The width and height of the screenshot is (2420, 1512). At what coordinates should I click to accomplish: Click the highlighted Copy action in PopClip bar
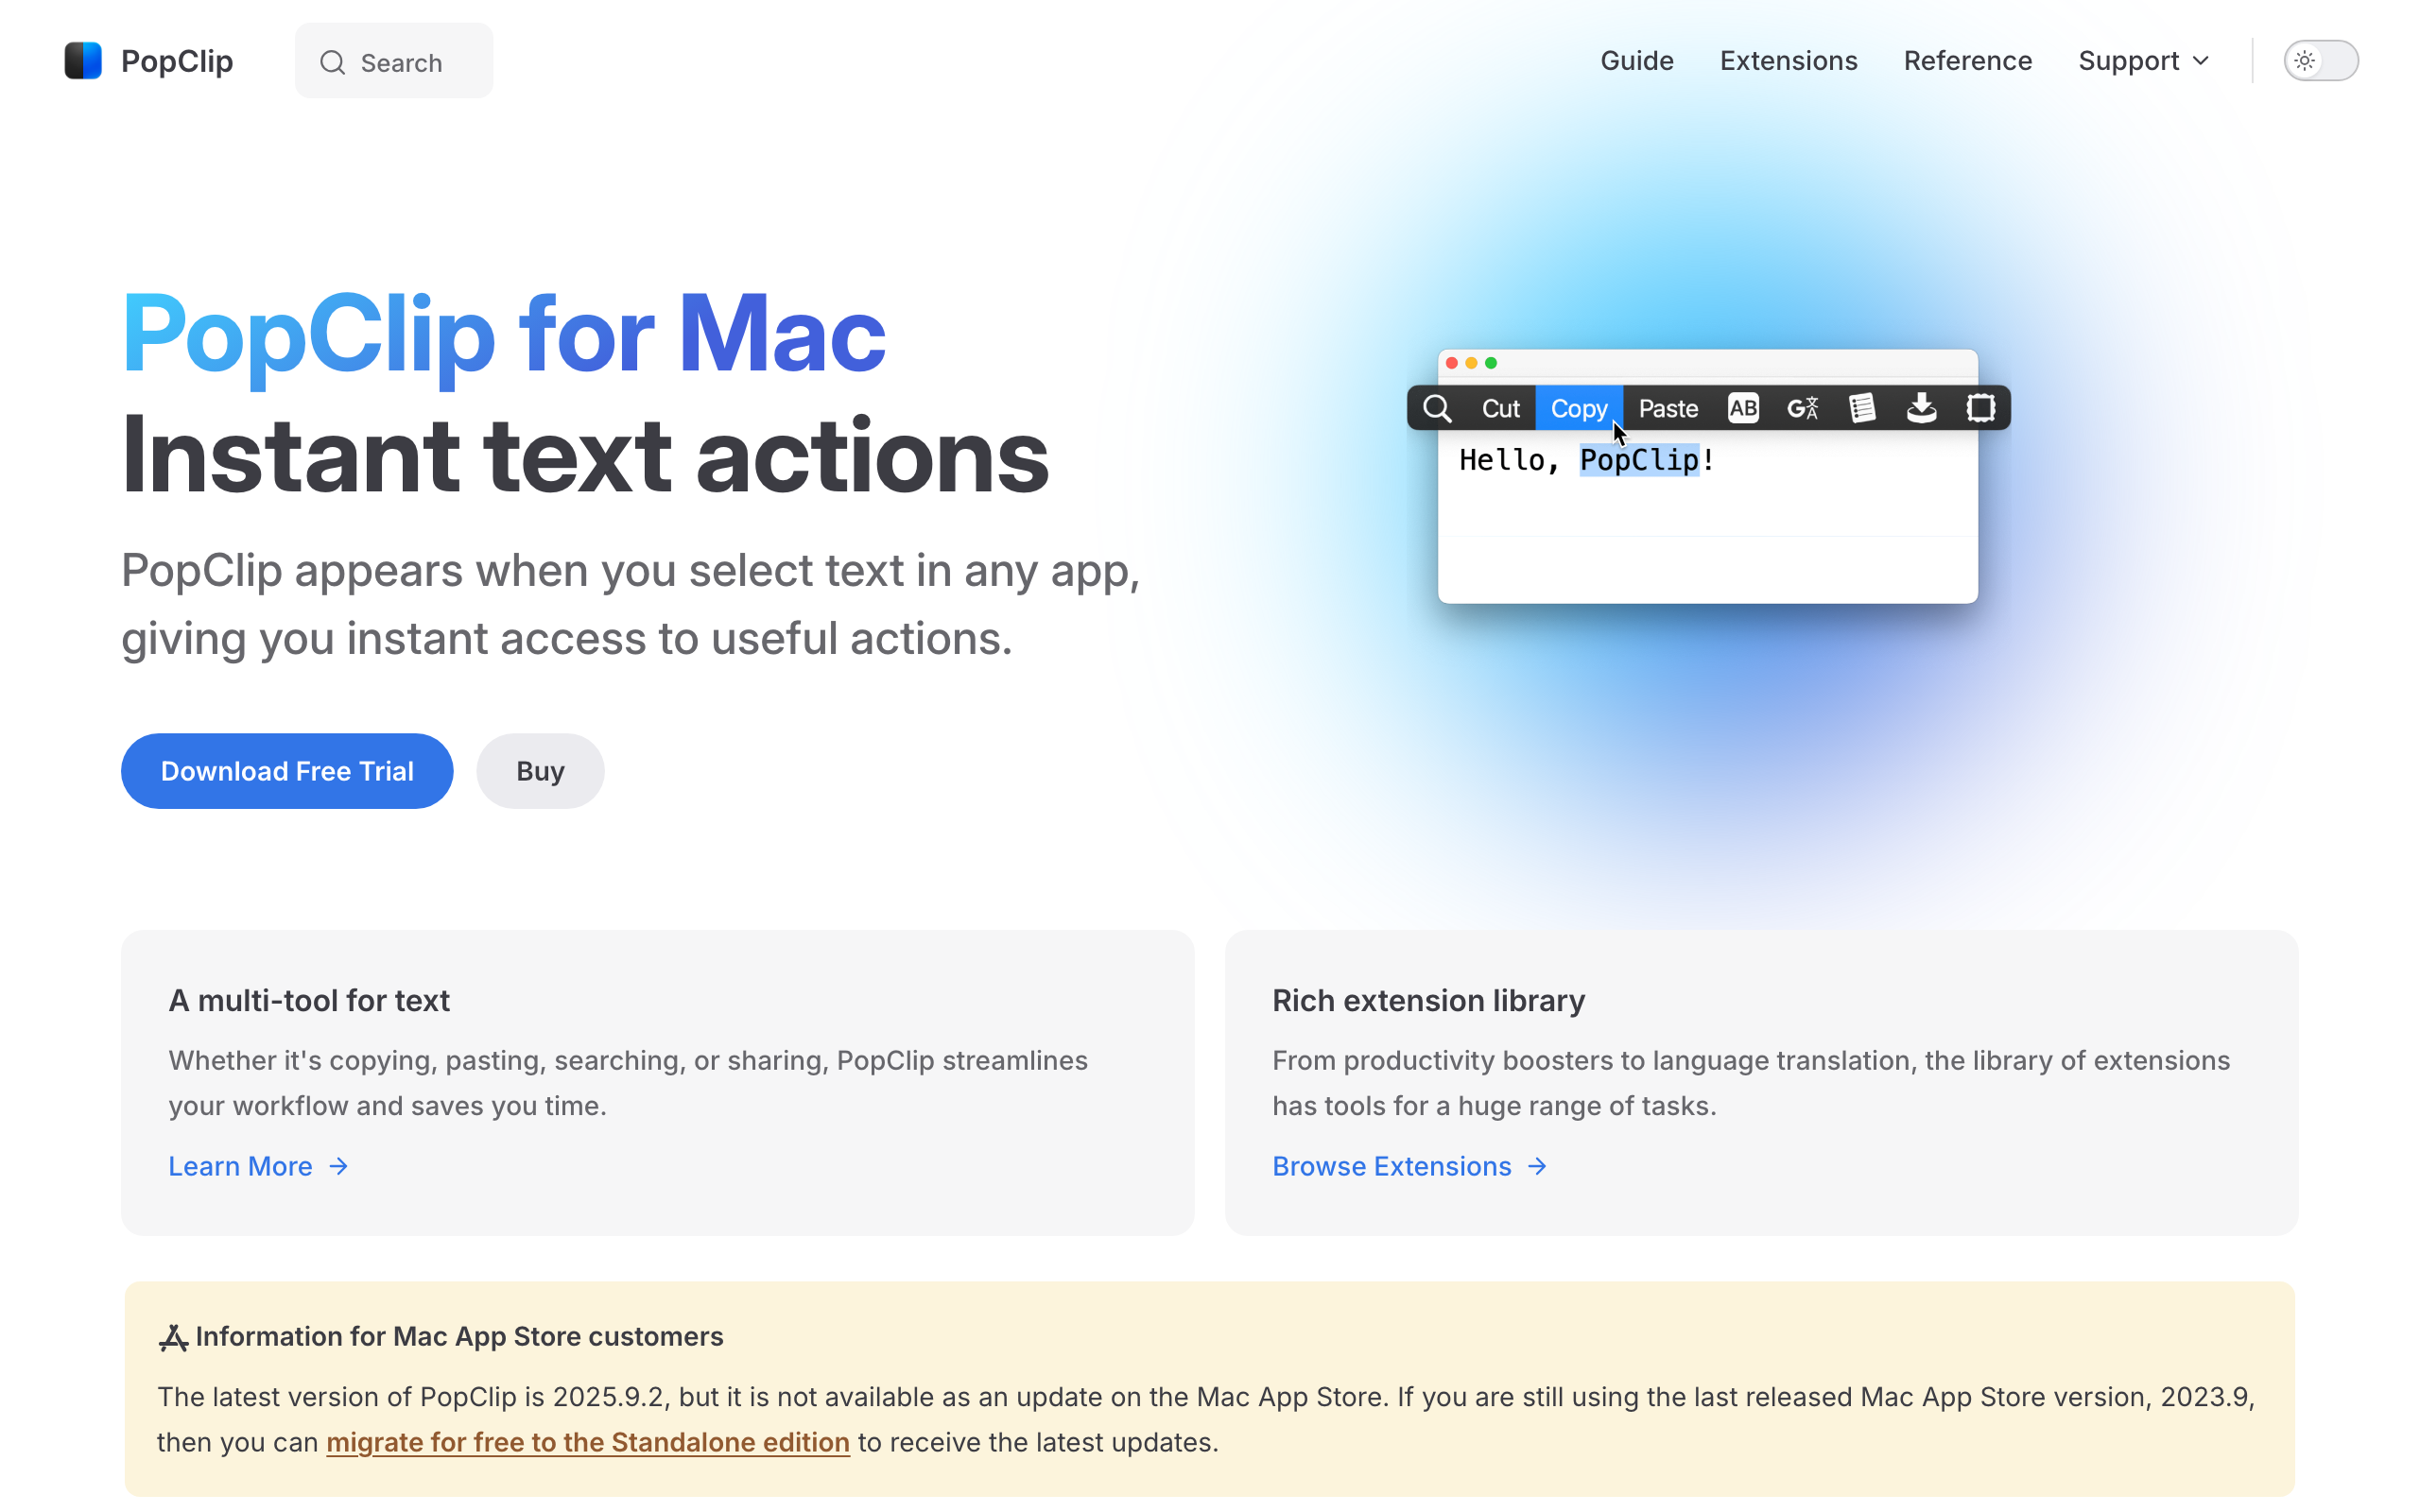[1579, 407]
